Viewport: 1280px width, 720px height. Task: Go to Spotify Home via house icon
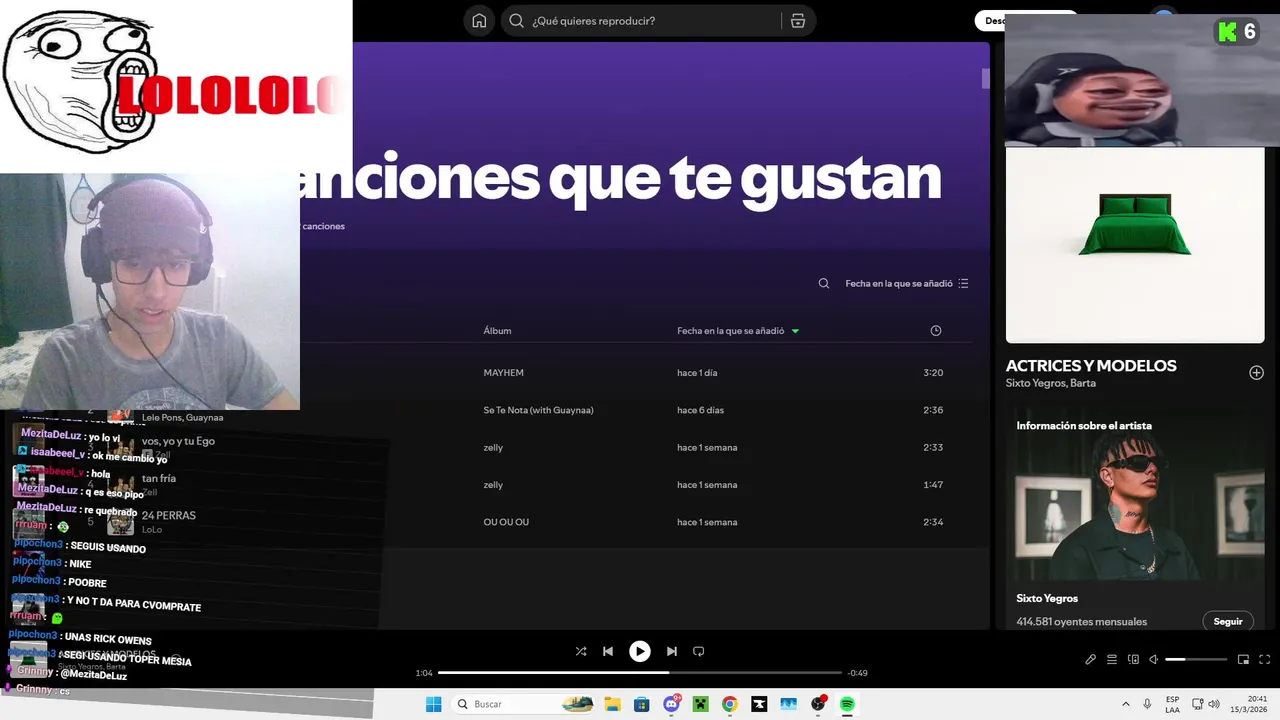(479, 21)
